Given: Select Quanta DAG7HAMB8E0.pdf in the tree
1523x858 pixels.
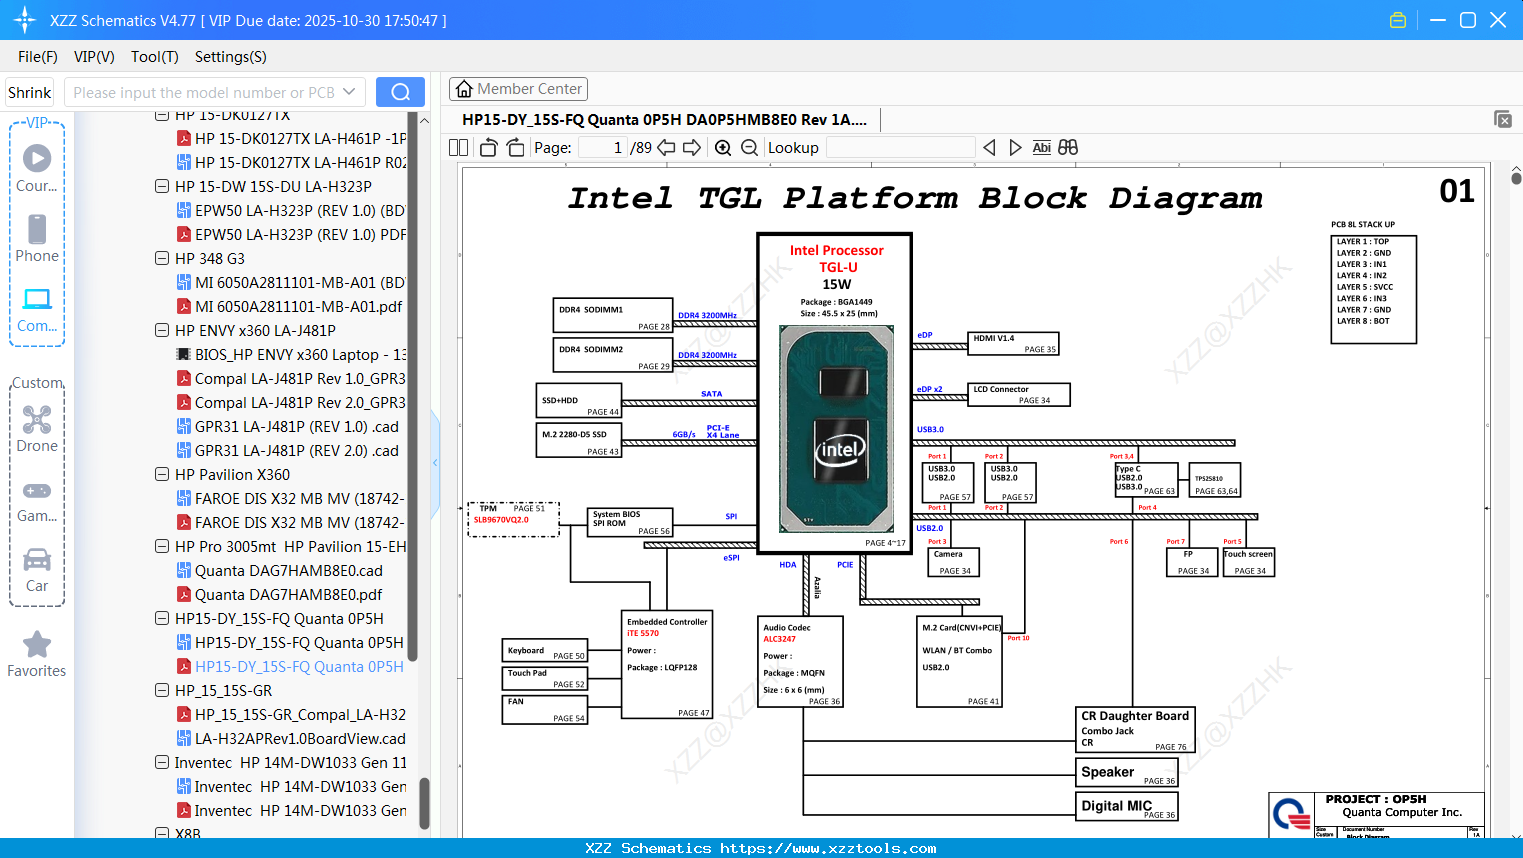Looking at the screenshot, I should pyautogui.click(x=280, y=595).
